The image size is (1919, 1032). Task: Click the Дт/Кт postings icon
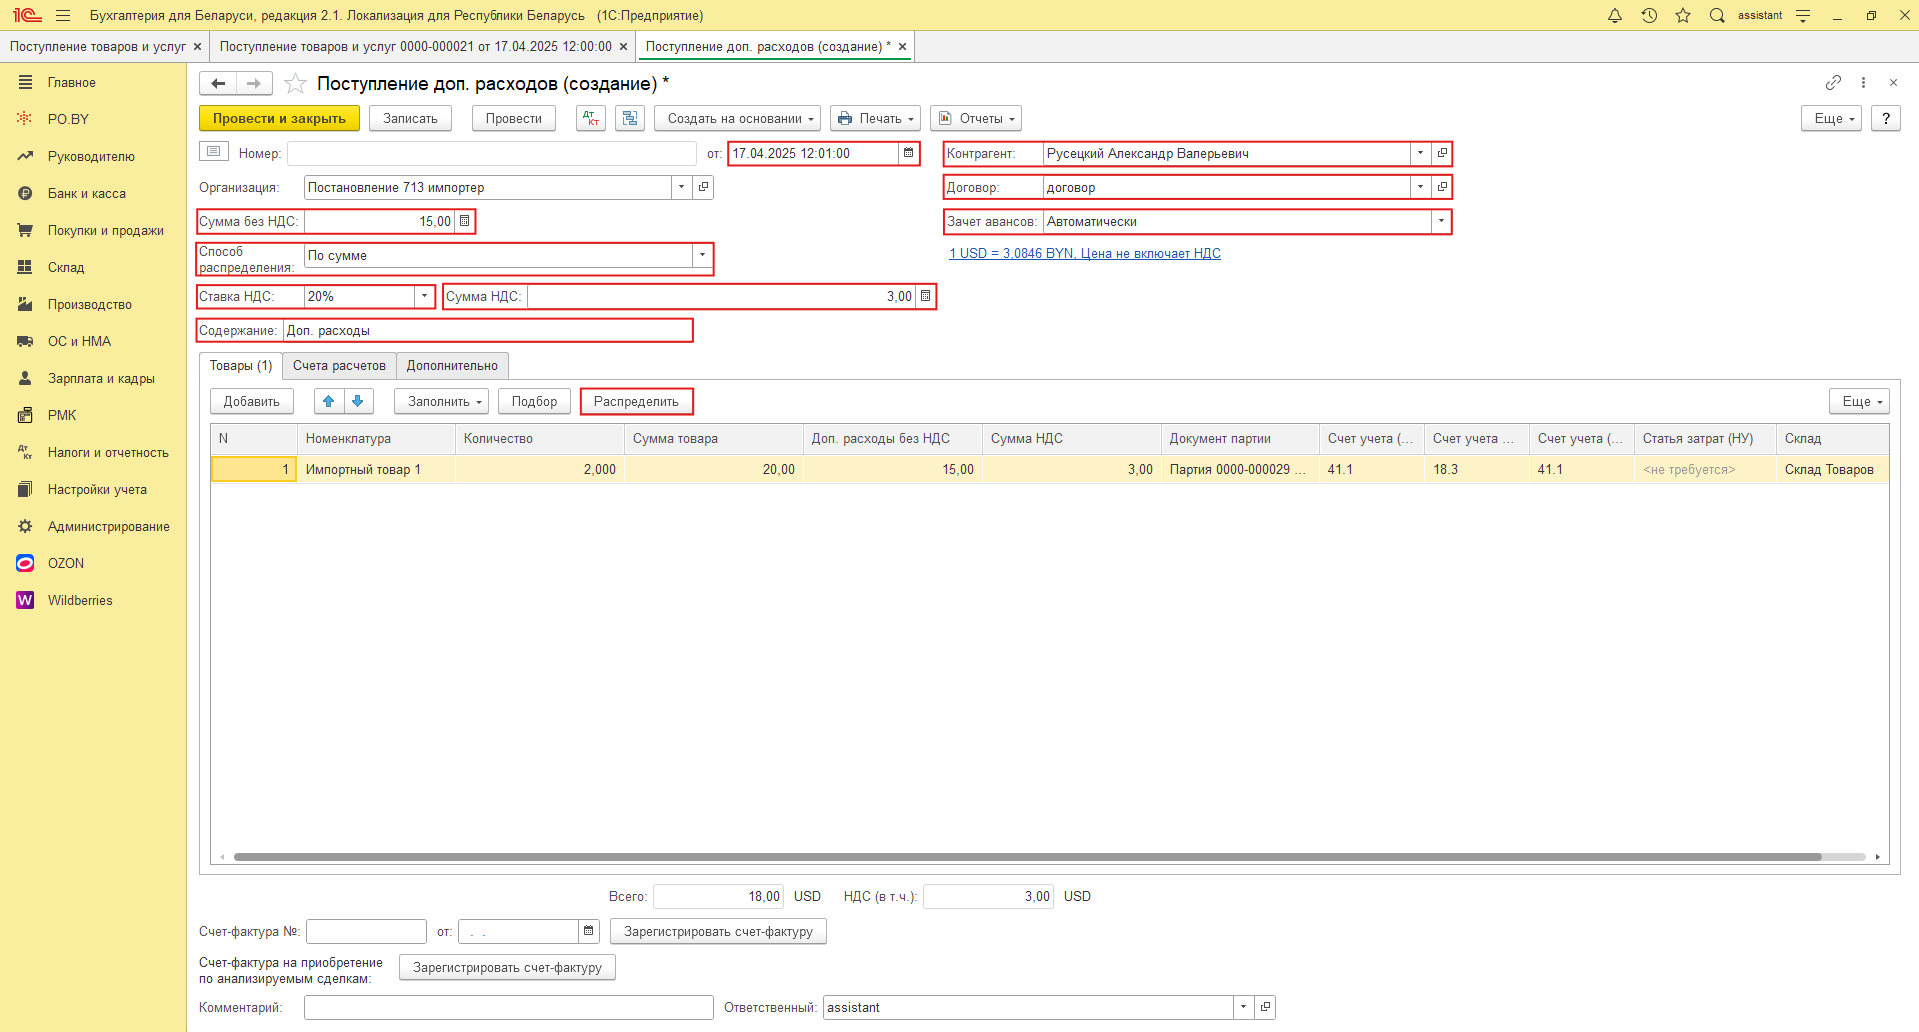click(591, 118)
